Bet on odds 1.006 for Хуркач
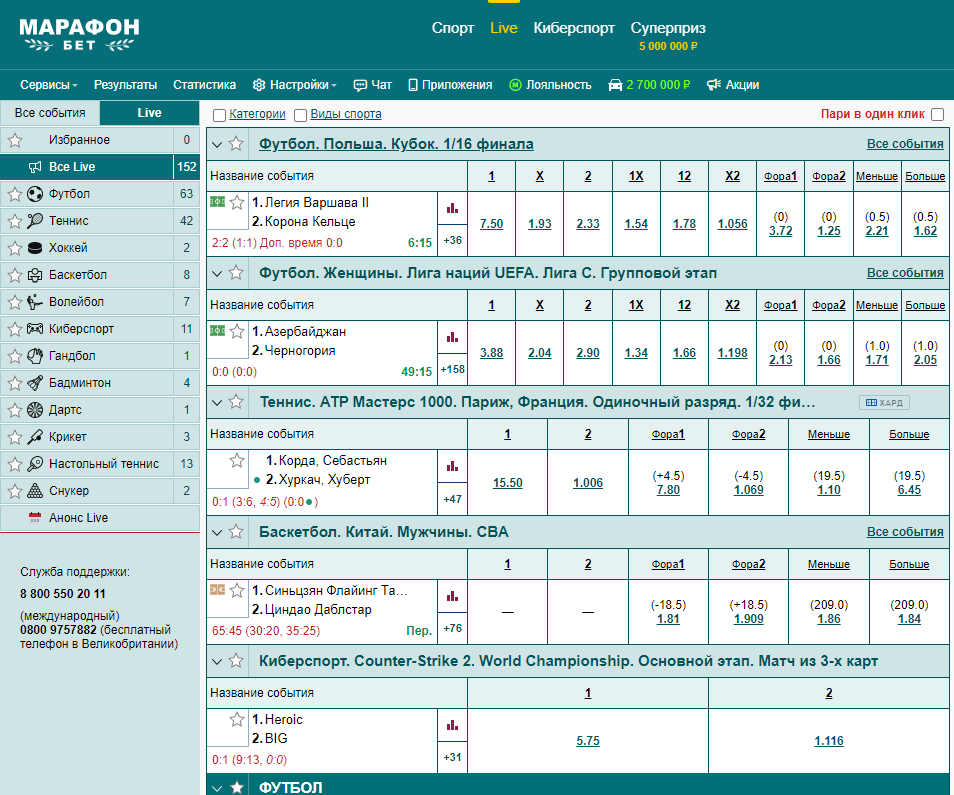Viewport: 954px width, 795px height. point(588,483)
